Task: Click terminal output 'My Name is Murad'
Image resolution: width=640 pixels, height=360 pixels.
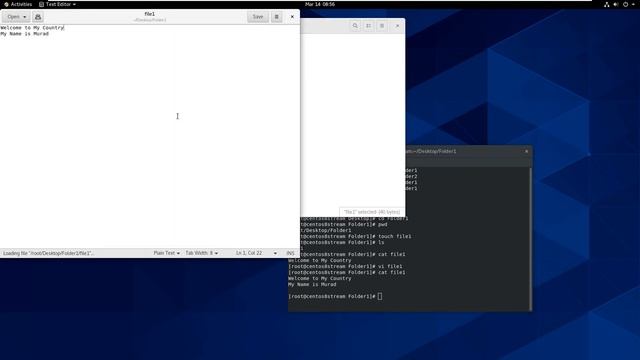Action: point(312,284)
